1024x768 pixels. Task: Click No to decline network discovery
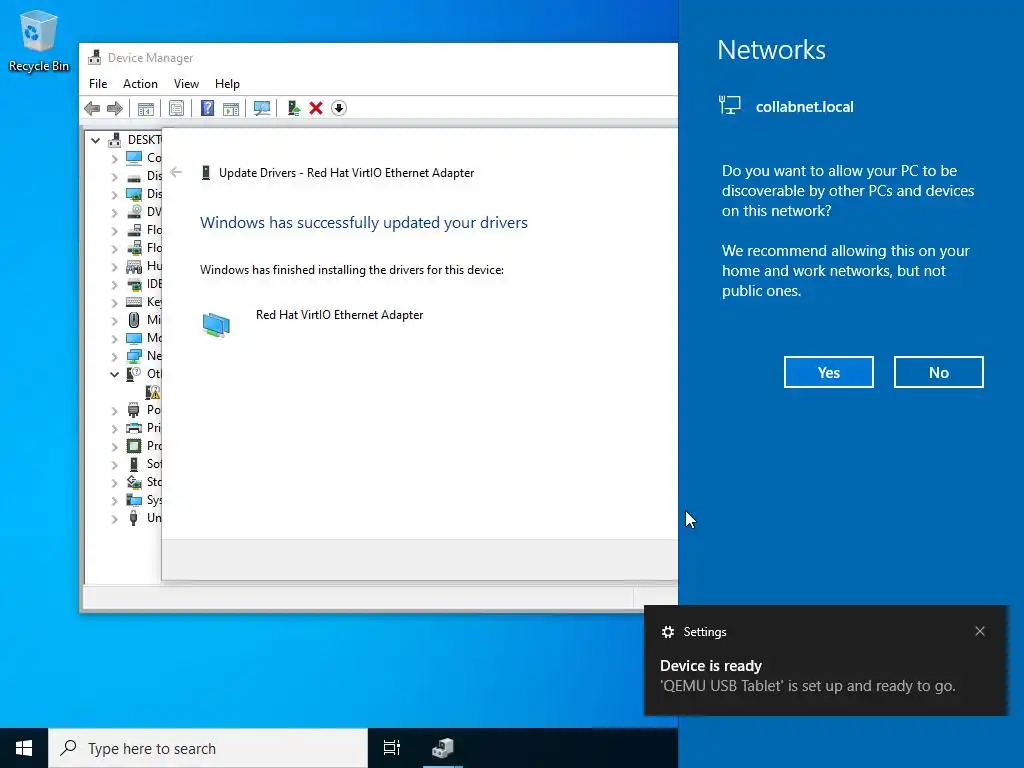click(938, 372)
